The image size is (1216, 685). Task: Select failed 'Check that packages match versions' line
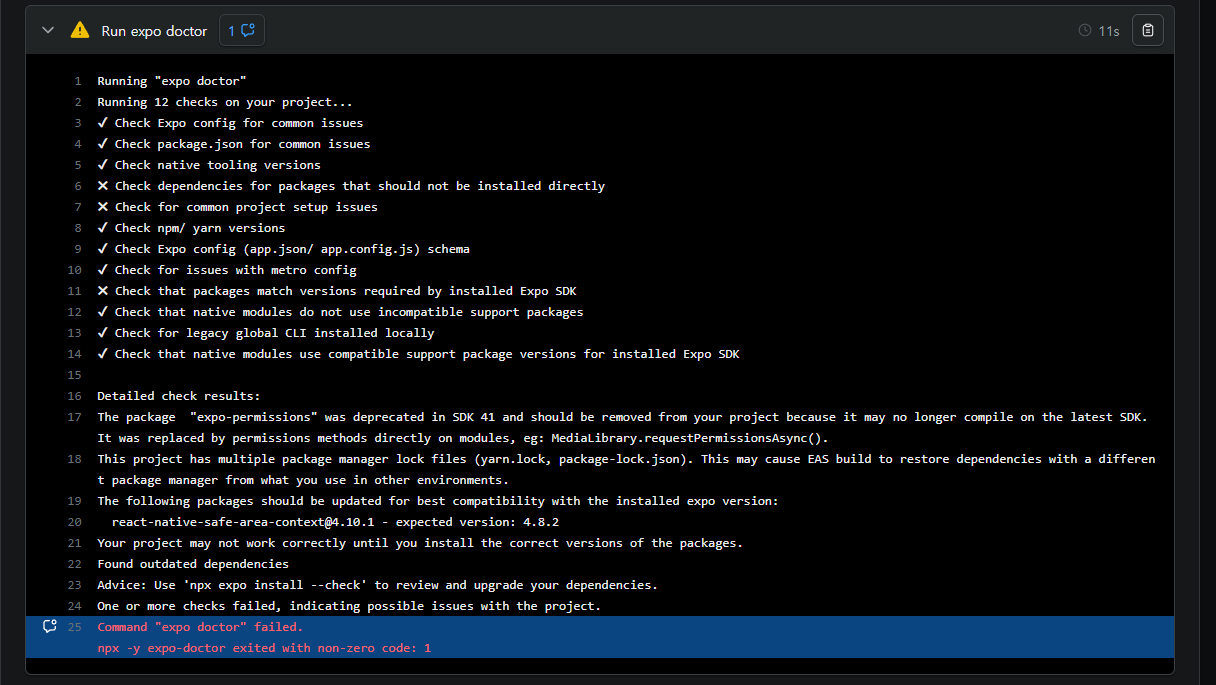pos(337,291)
